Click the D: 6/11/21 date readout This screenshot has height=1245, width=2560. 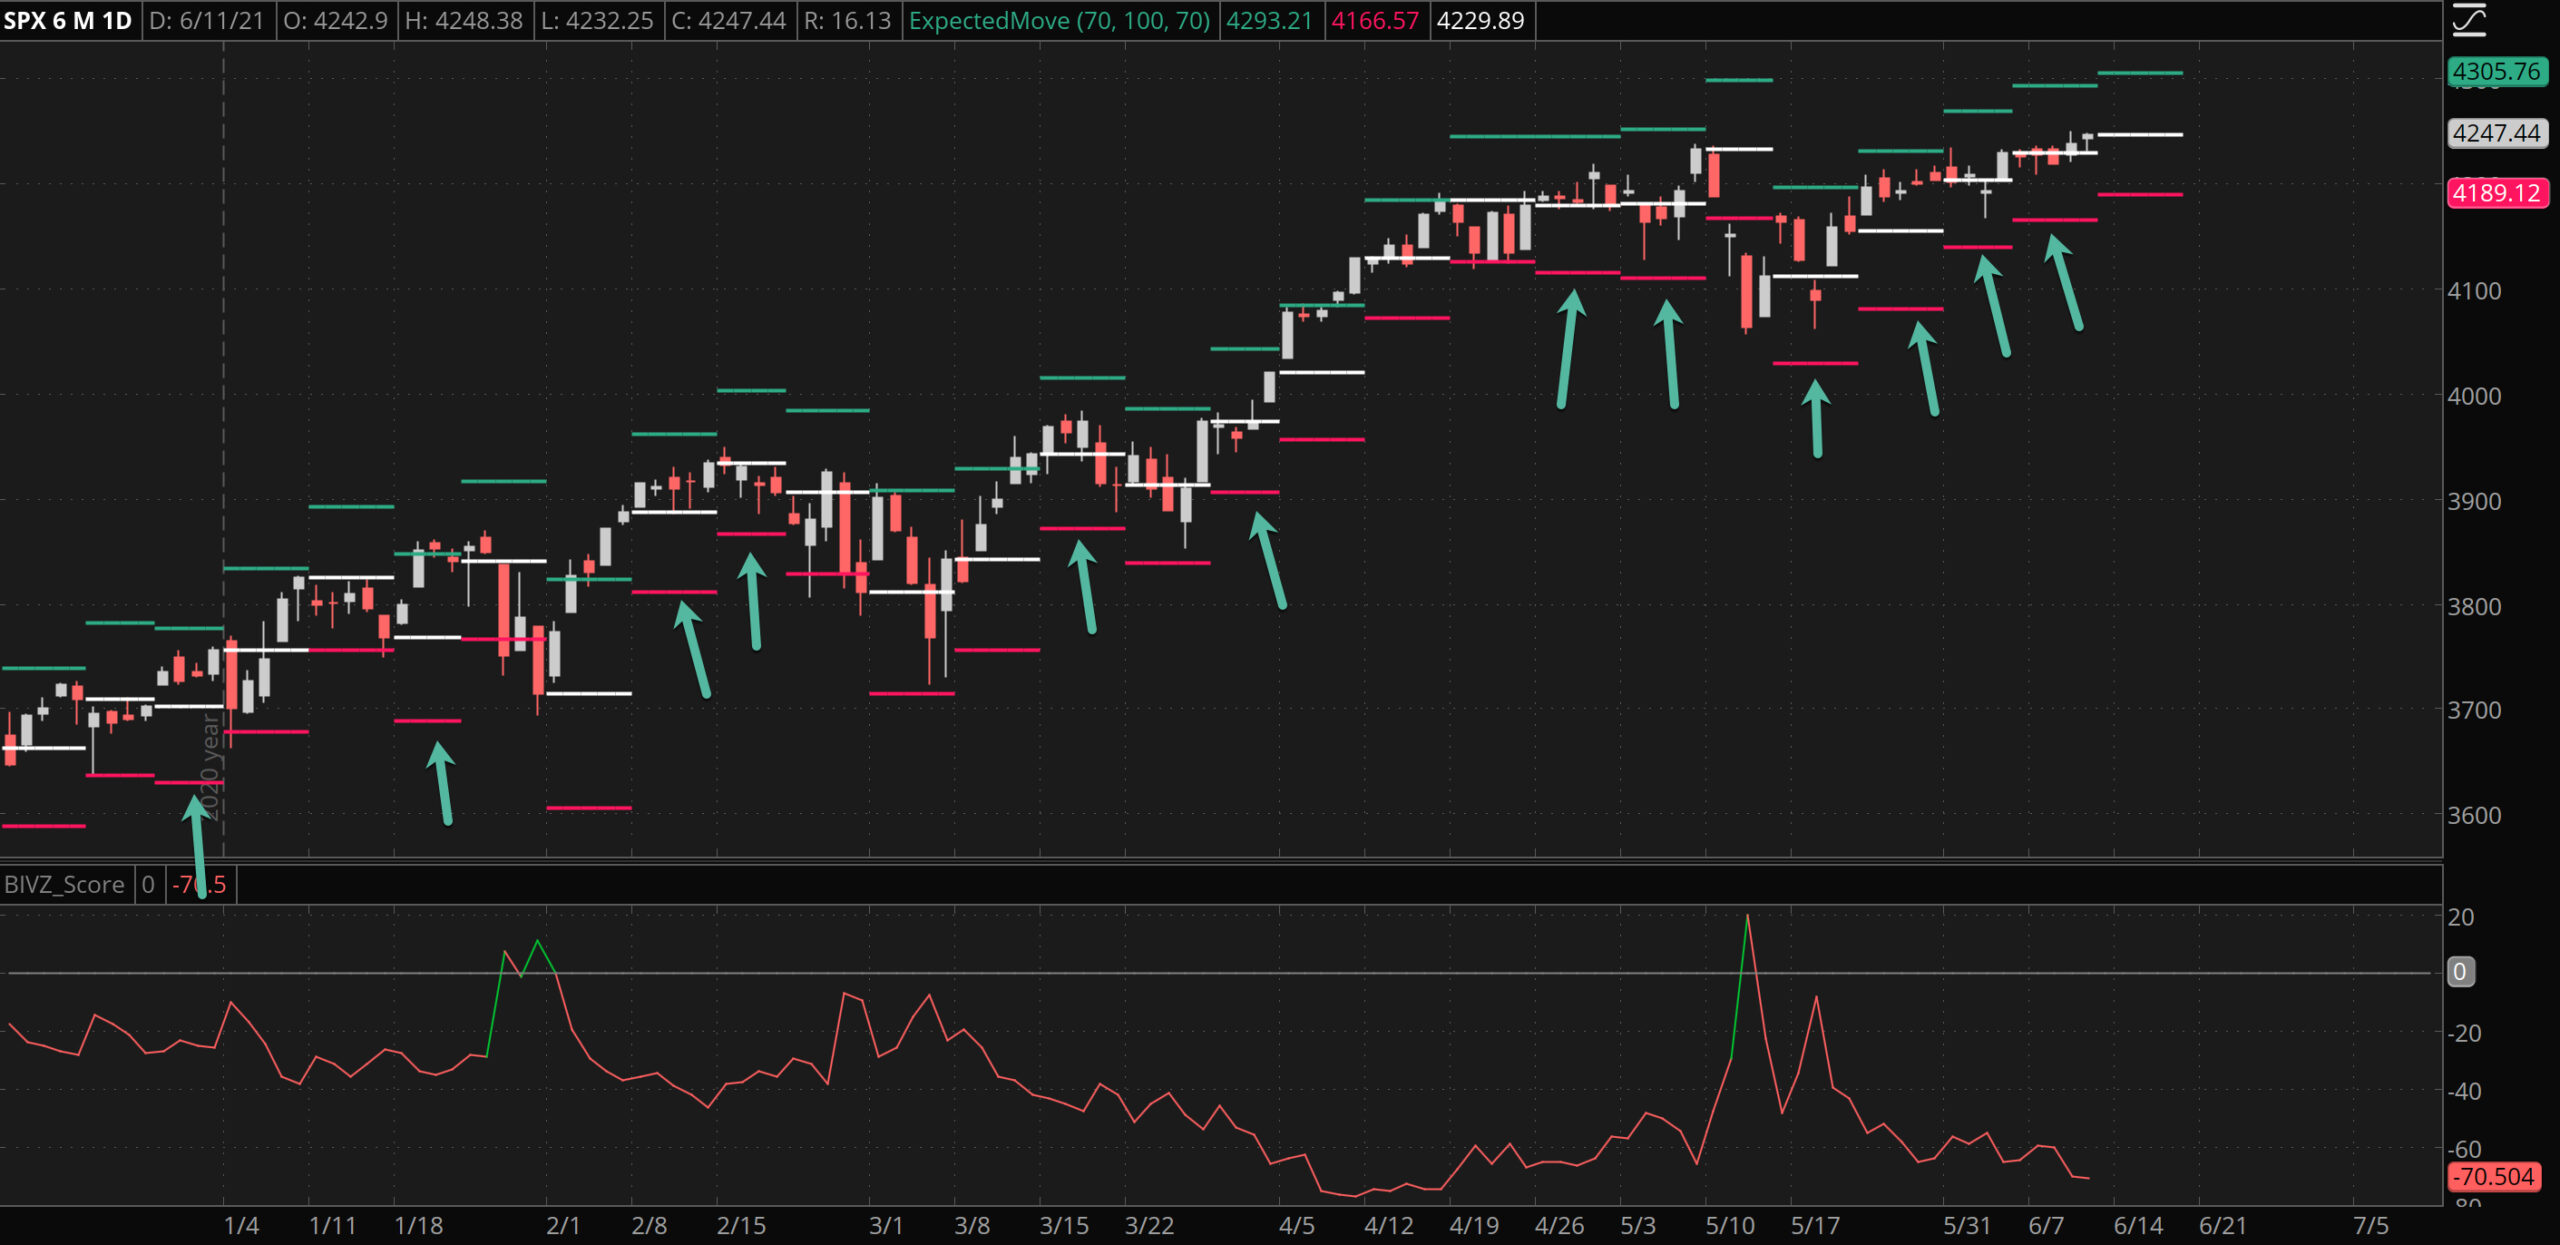(x=207, y=21)
